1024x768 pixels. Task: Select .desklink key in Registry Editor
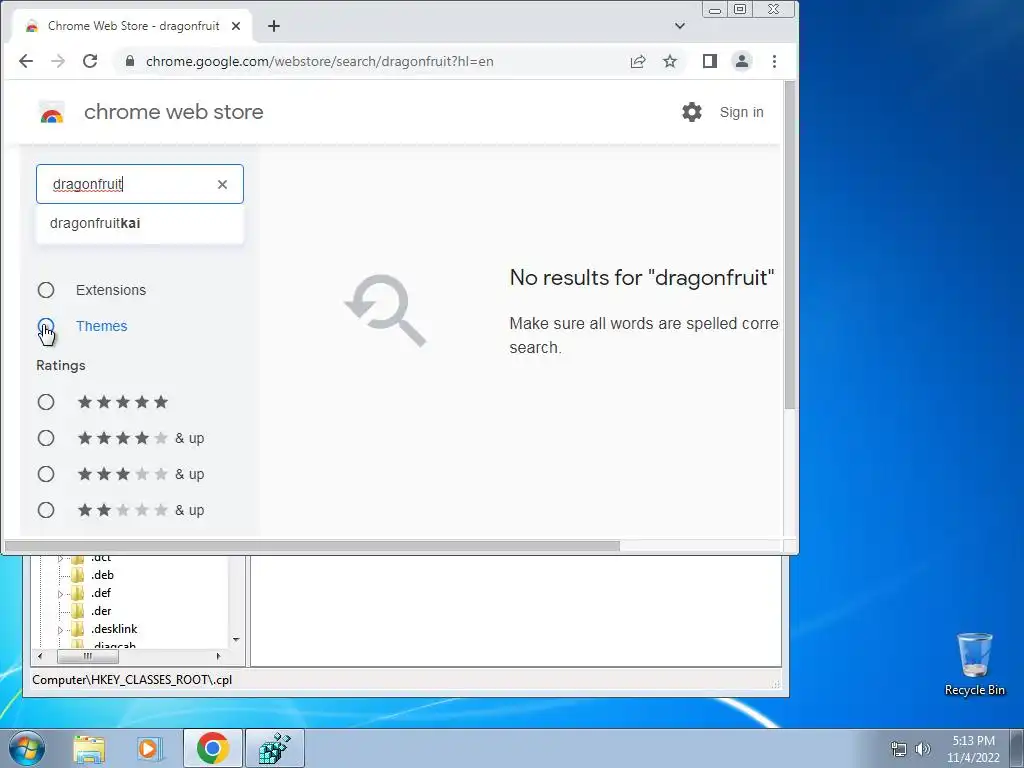(x=114, y=629)
